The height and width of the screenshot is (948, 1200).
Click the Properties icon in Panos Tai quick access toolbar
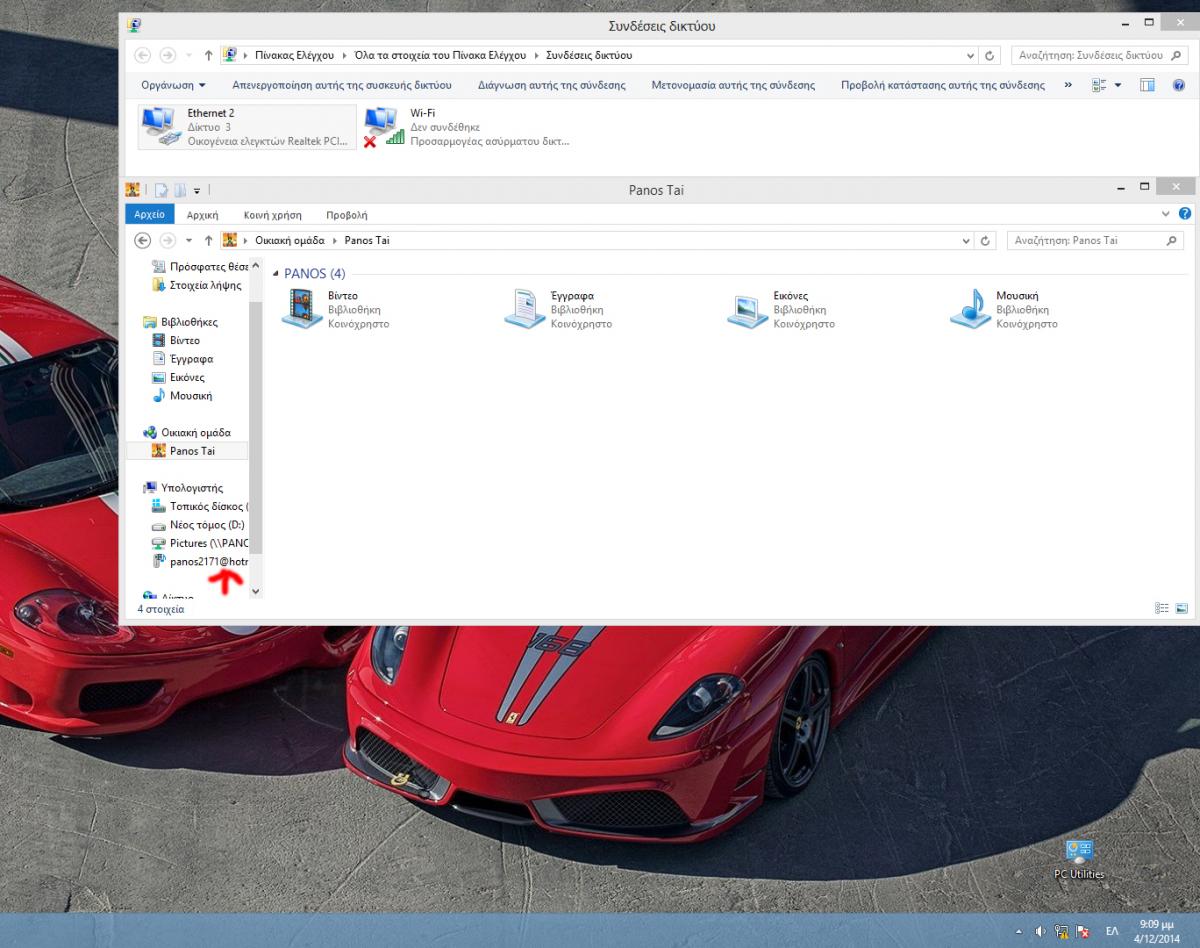[160, 190]
